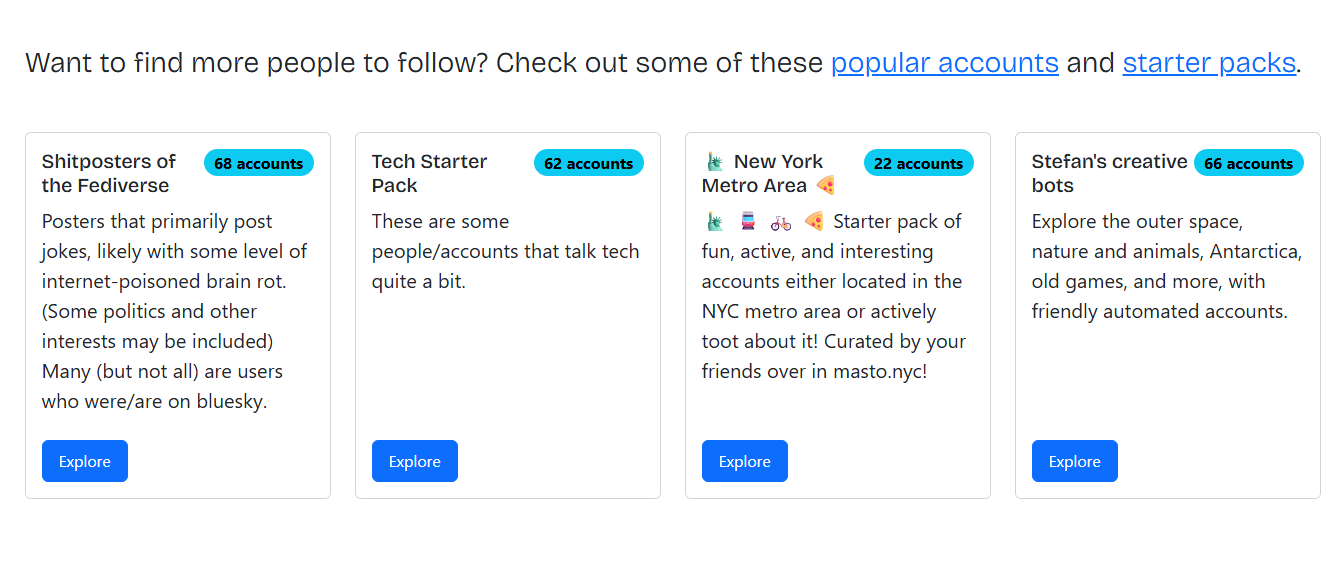The height and width of the screenshot is (582, 1340).
Task: Open the popular accounts link
Action: [944, 63]
